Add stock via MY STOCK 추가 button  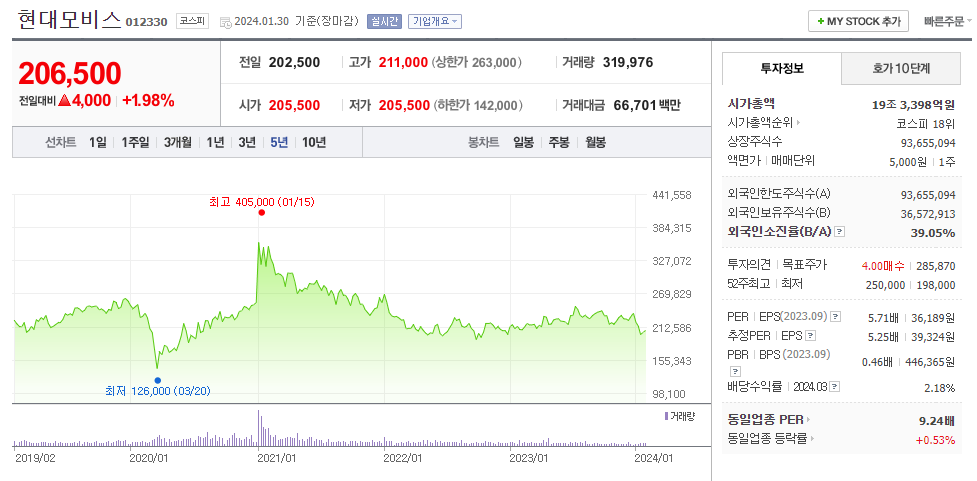(858, 21)
